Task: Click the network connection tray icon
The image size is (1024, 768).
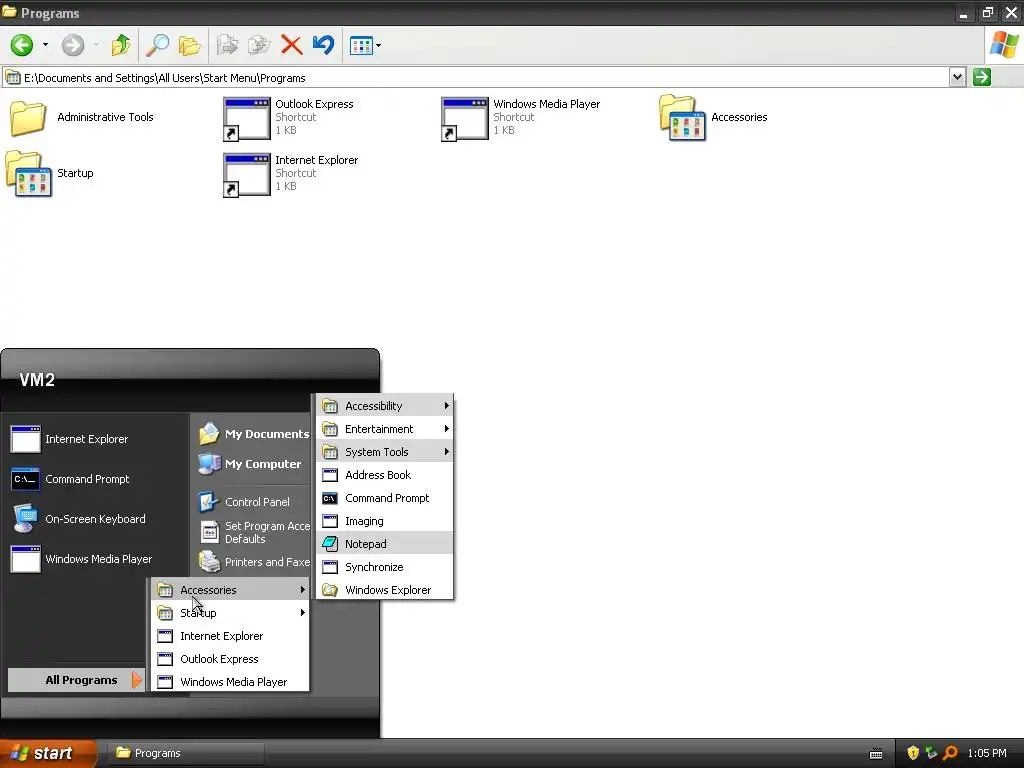Action: tap(931, 753)
